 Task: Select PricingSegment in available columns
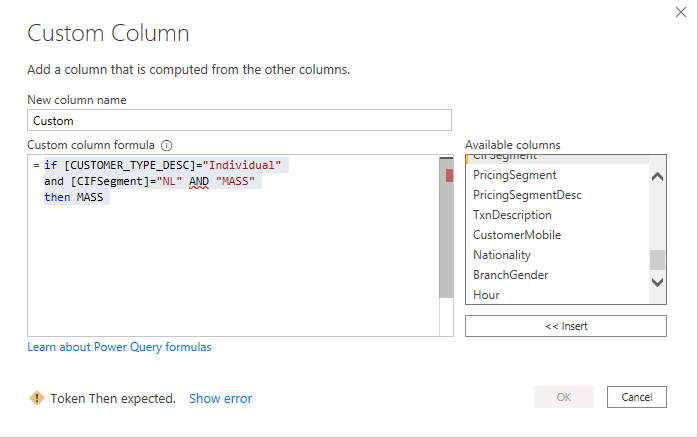pos(515,175)
